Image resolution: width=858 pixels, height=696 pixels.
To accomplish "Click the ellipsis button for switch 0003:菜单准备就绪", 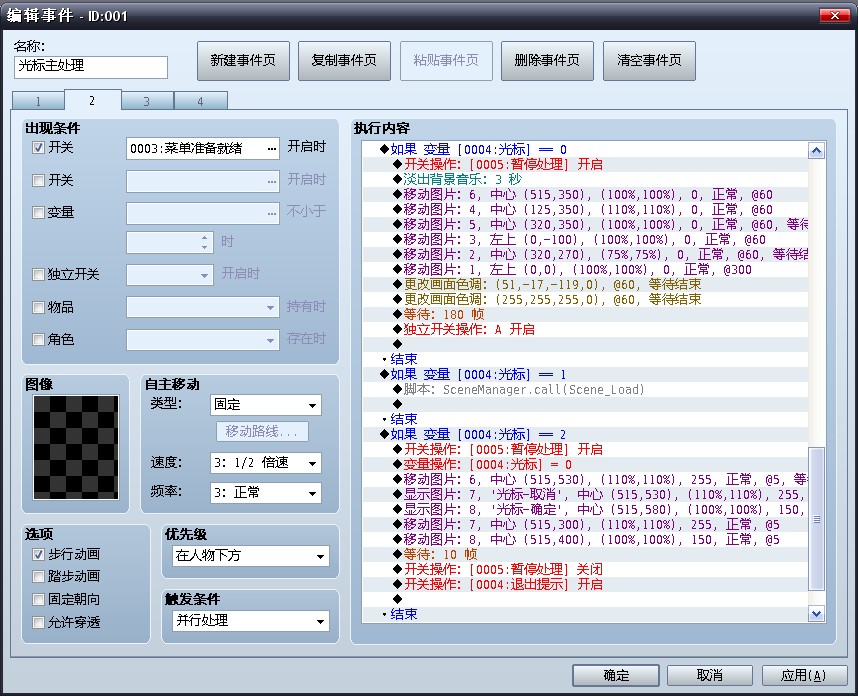I will coord(271,149).
